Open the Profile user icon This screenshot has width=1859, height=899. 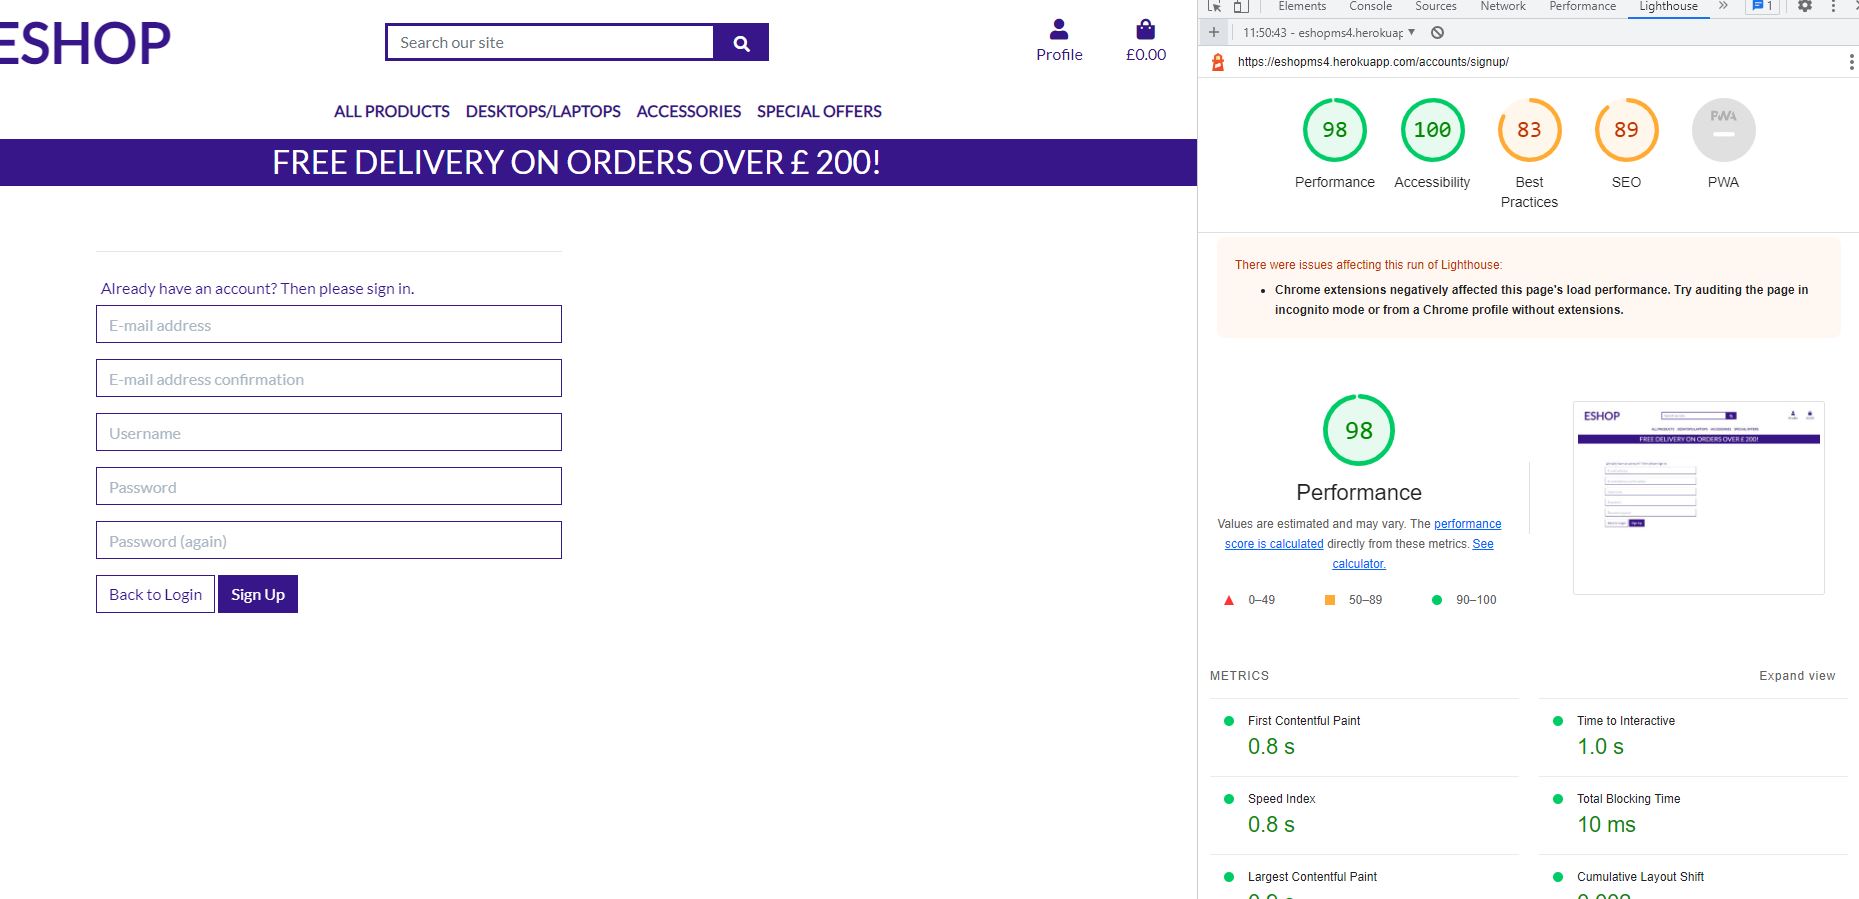1059,30
